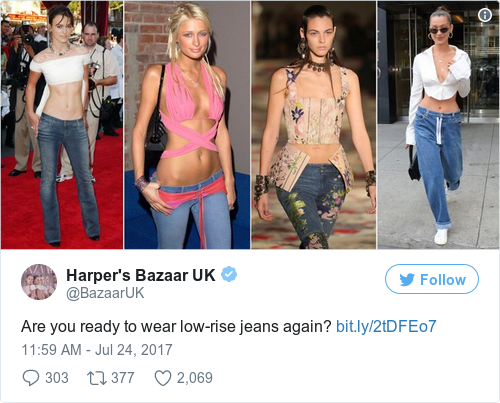Open the Harper's Bazaar UK profile avatar
The width and height of the screenshot is (500, 403).
pos(39,282)
